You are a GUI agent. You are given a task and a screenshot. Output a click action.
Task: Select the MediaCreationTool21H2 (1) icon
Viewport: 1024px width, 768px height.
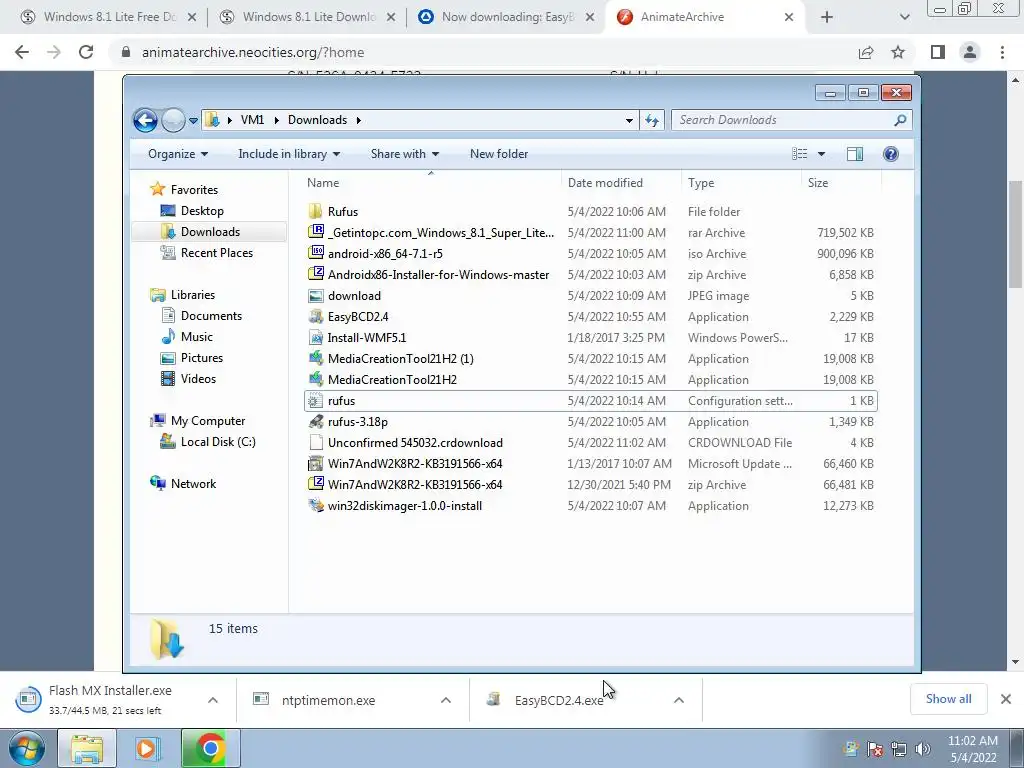click(315, 359)
